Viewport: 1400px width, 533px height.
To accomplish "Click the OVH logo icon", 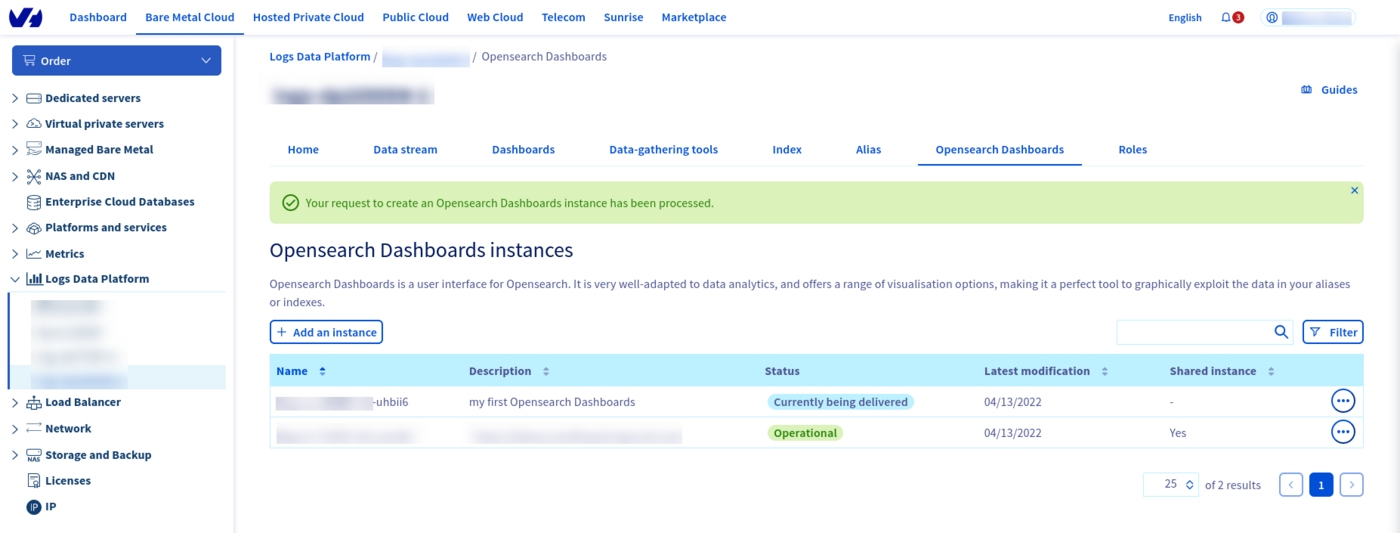I will 26,17.
